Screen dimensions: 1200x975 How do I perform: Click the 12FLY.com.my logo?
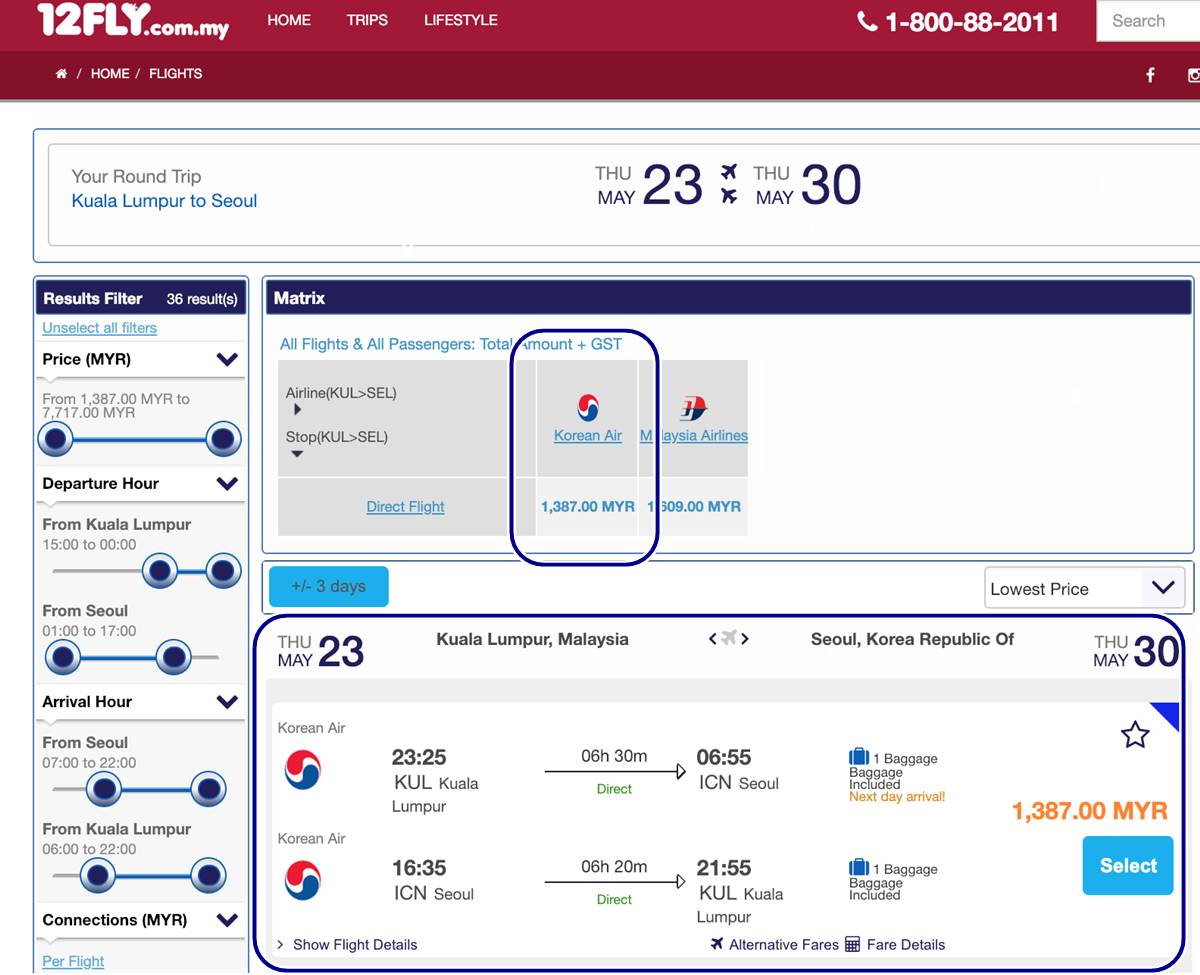click(133, 21)
